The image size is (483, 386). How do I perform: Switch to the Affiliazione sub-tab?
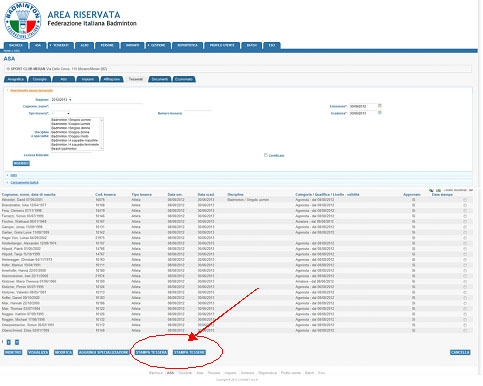coord(112,79)
